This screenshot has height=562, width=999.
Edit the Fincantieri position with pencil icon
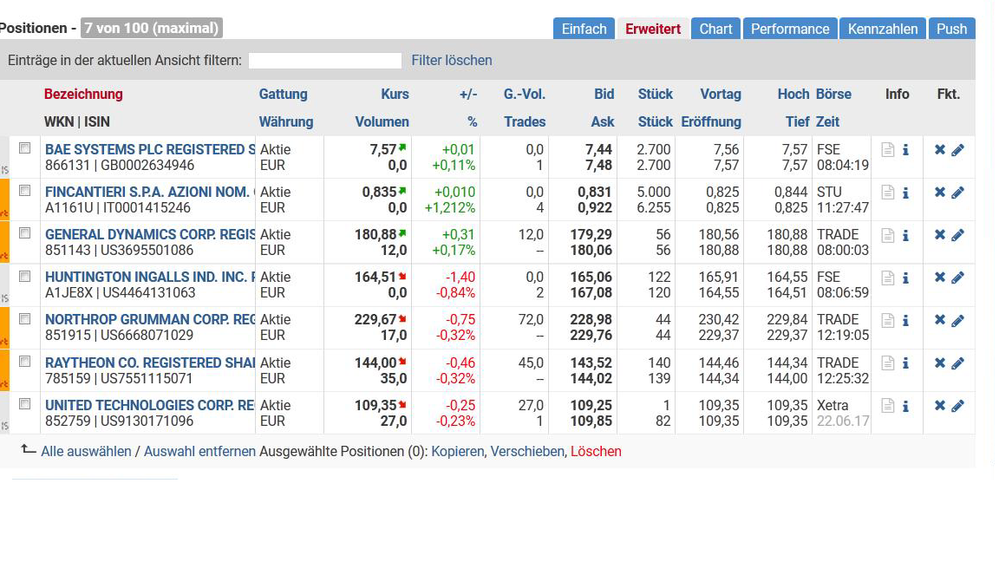coord(957,193)
